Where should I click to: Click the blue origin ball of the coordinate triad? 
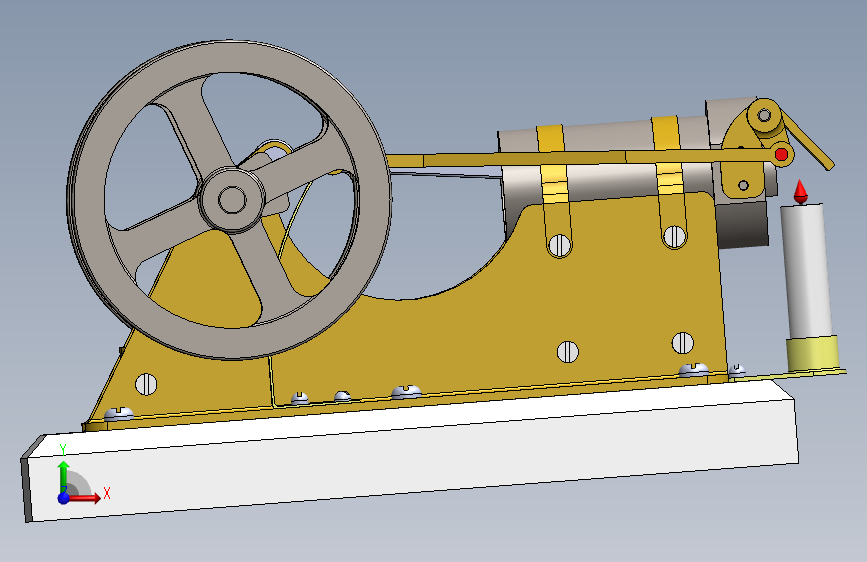click(64, 497)
